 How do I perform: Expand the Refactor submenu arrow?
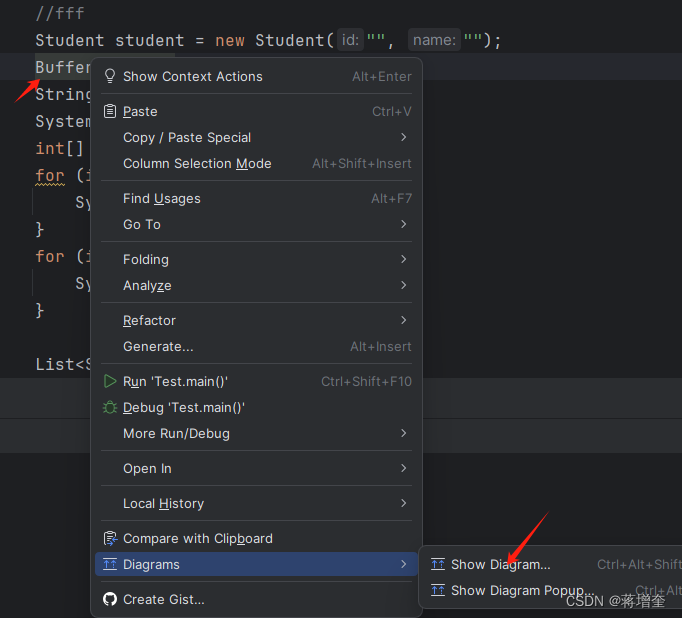tap(404, 321)
